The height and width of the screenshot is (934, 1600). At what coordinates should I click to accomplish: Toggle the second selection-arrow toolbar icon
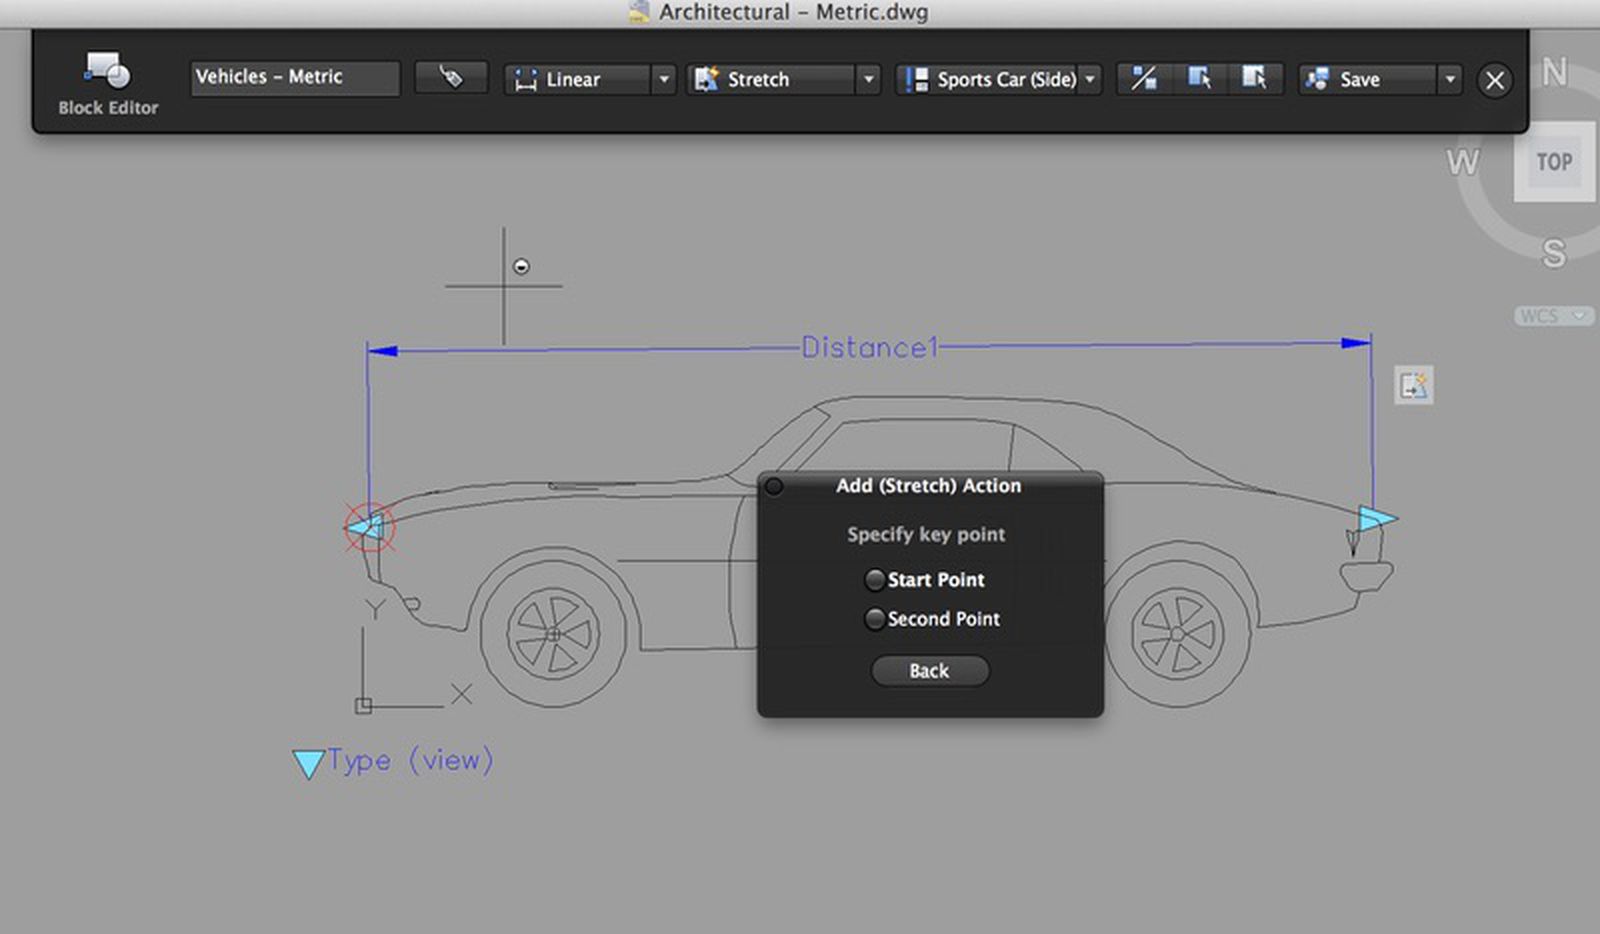pyautogui.click(x=1256, y=79)
